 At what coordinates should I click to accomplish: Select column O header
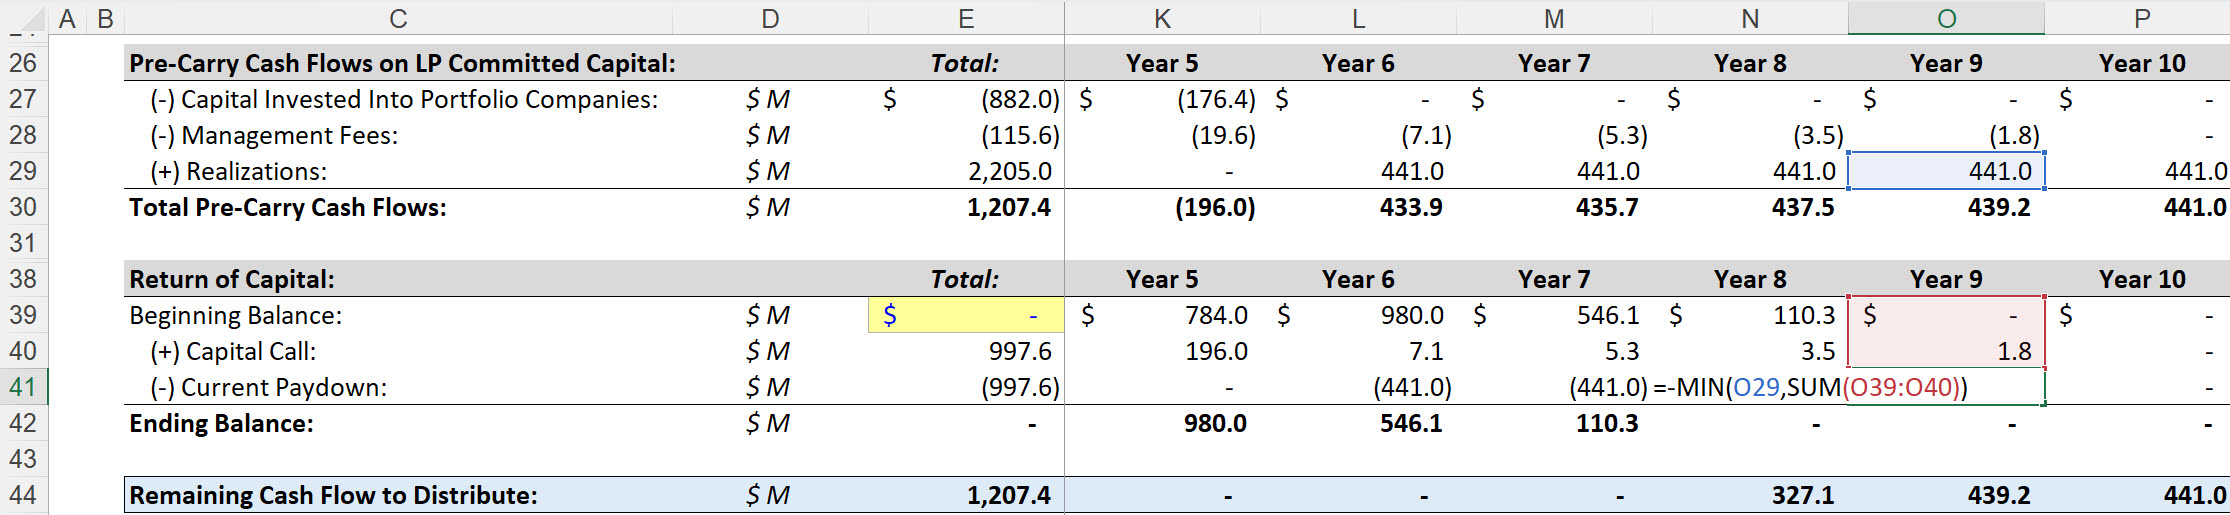click(1946, 18)
